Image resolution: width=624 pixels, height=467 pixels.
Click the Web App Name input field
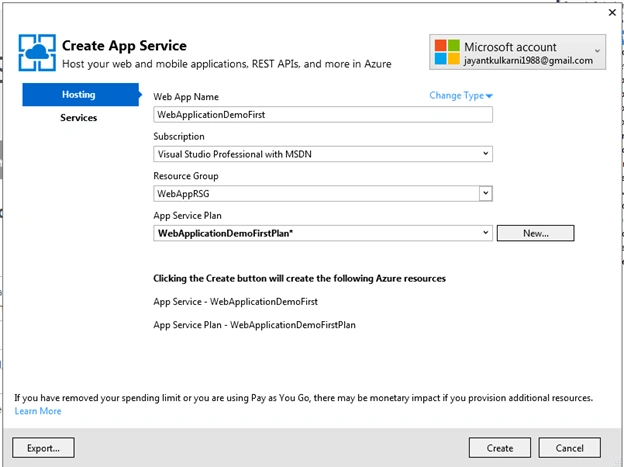[323, 115]
